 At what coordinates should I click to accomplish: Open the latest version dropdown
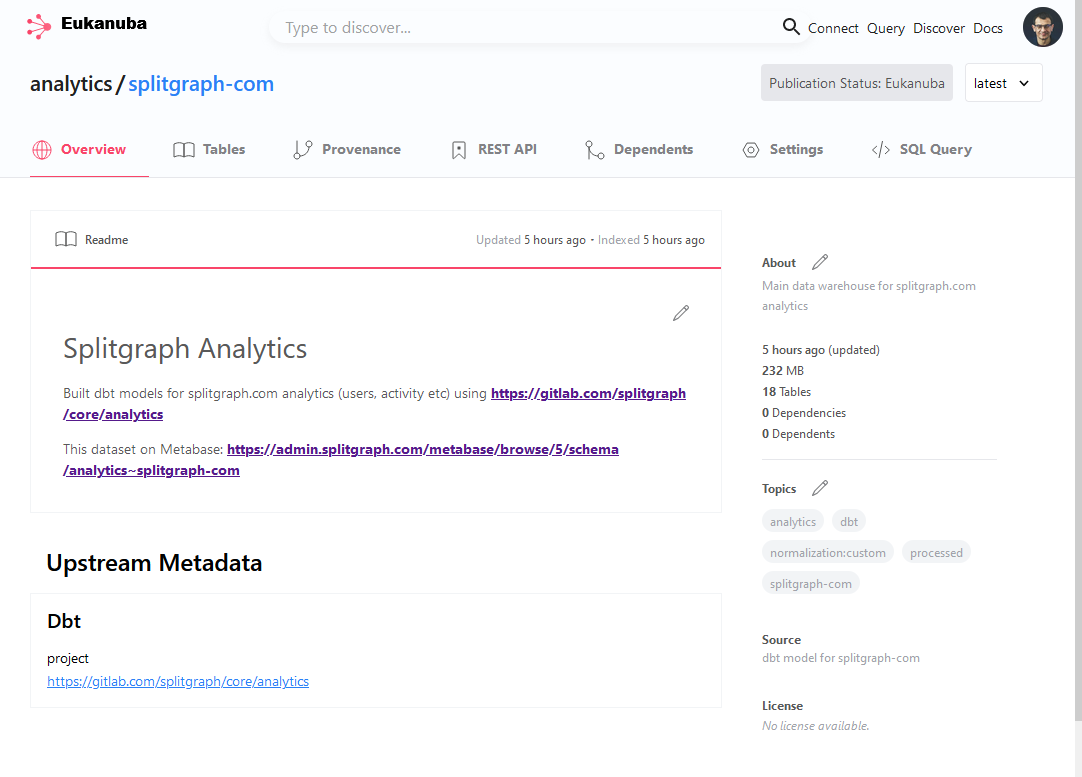pyautogui.click(x=1003, y=83)
